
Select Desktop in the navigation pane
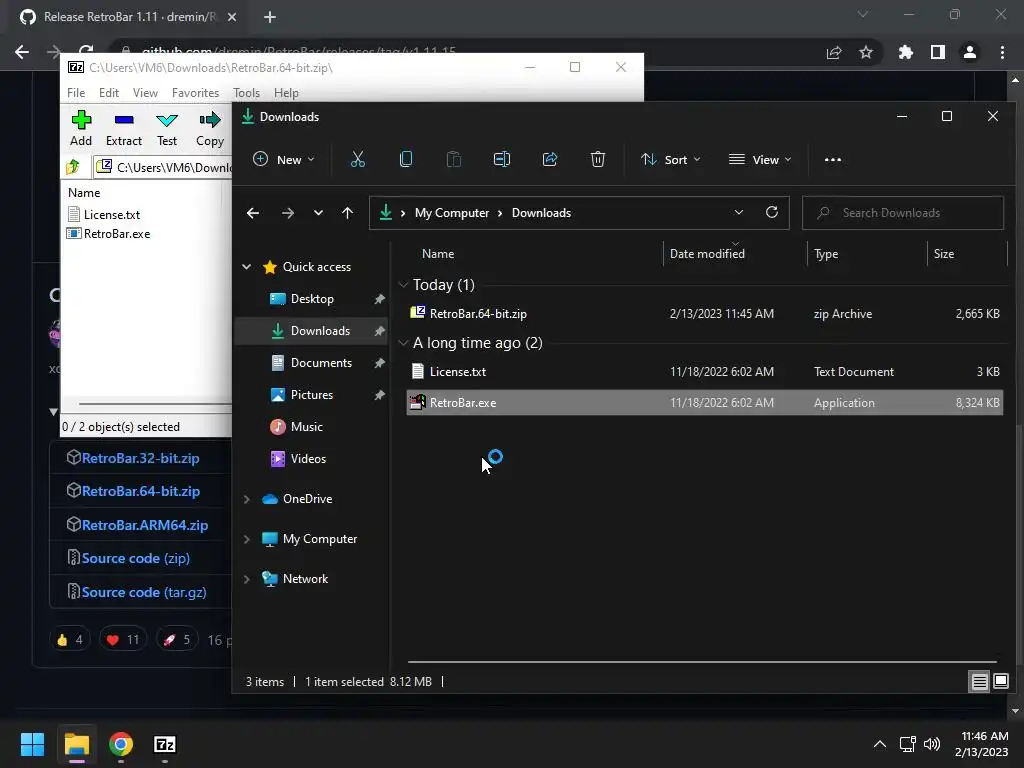point(312,299)
